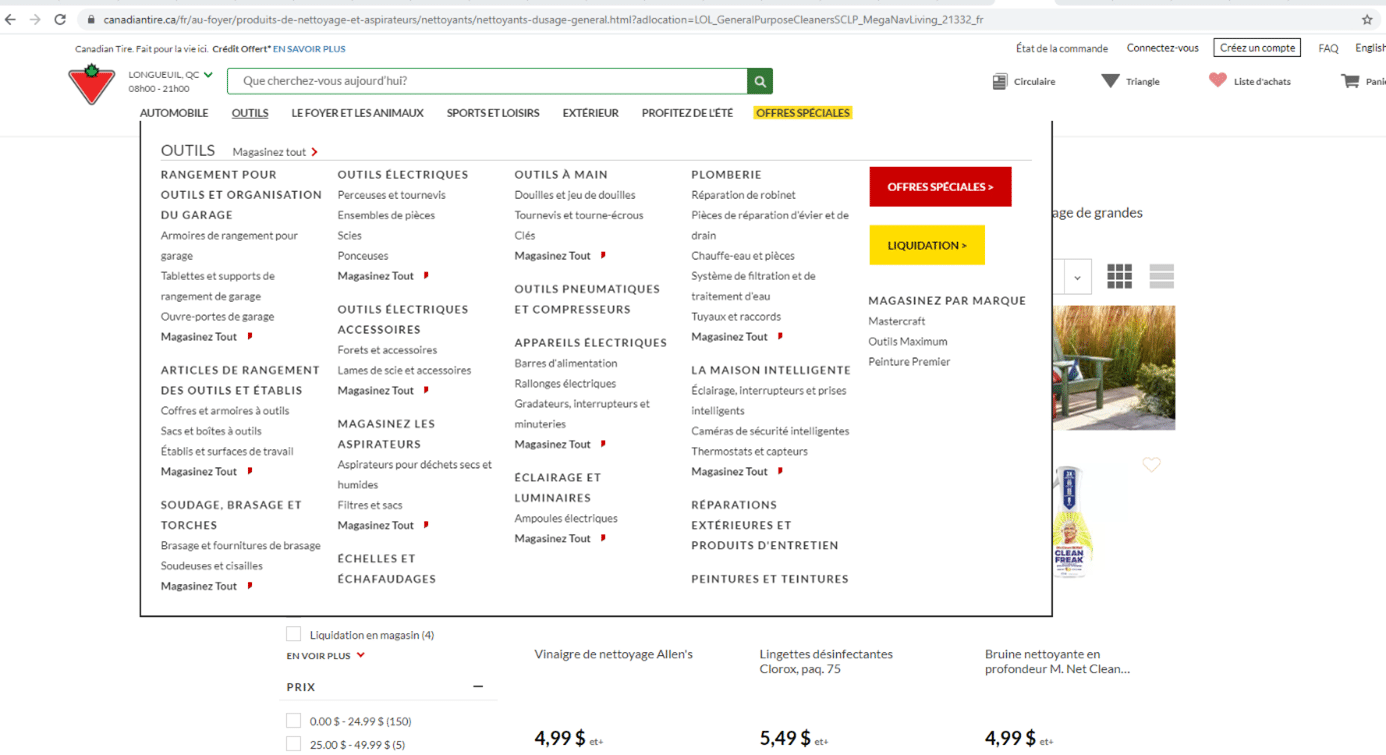Viewport: 1386px width, 755px height.
Task: Click Connectez-vous link
Action: tap(1162, 48)
